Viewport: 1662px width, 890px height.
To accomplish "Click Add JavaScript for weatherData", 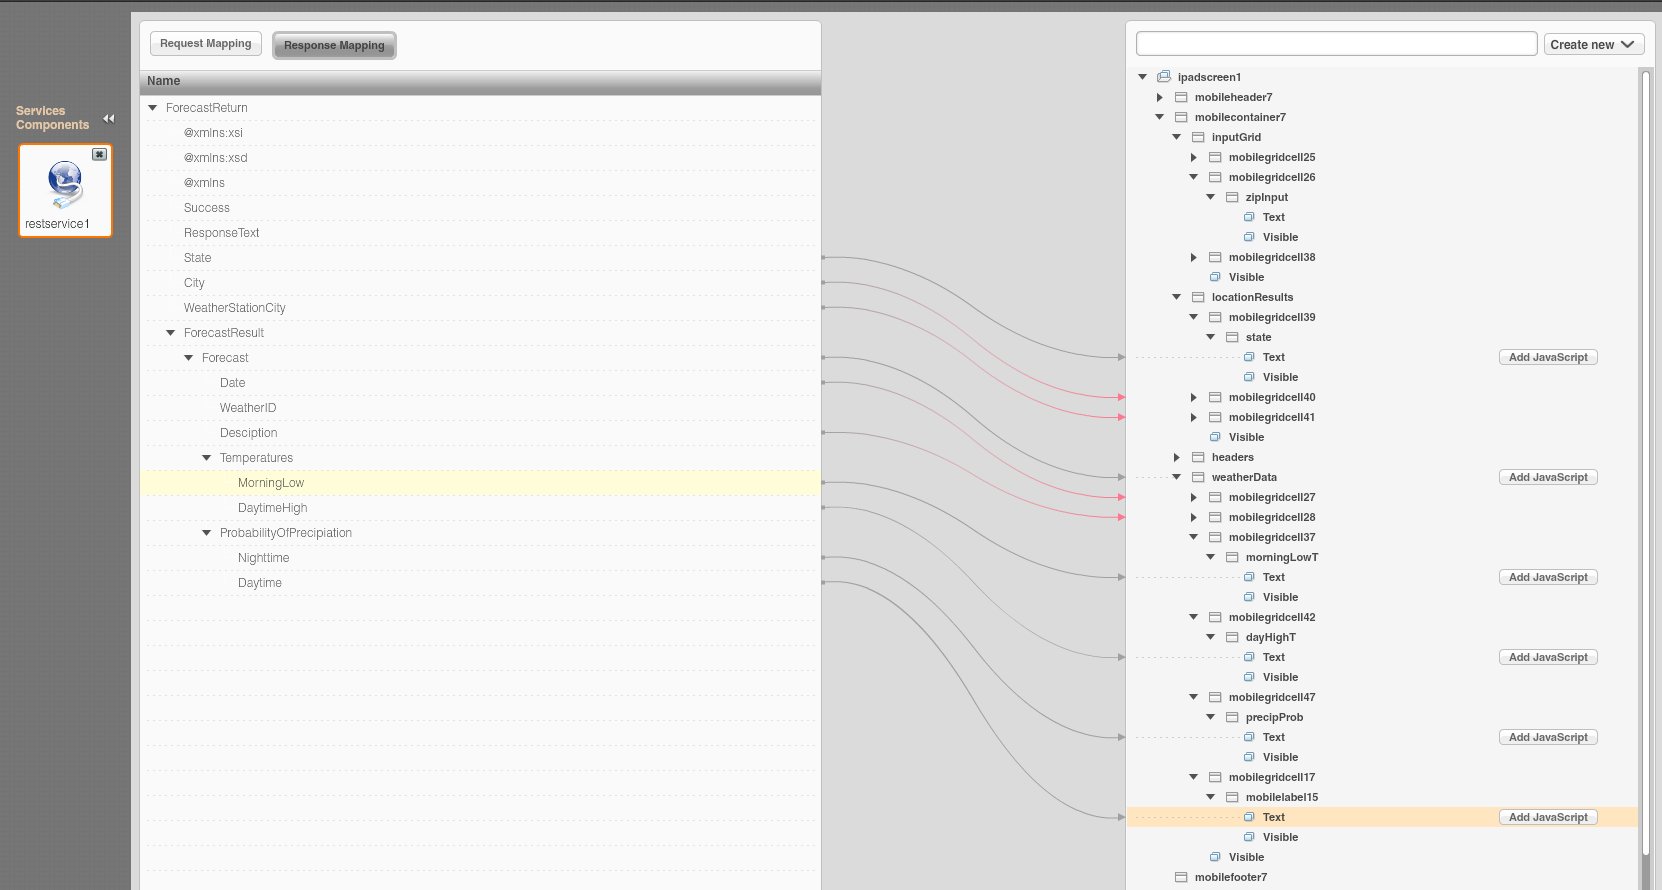I will point(1547,477).
